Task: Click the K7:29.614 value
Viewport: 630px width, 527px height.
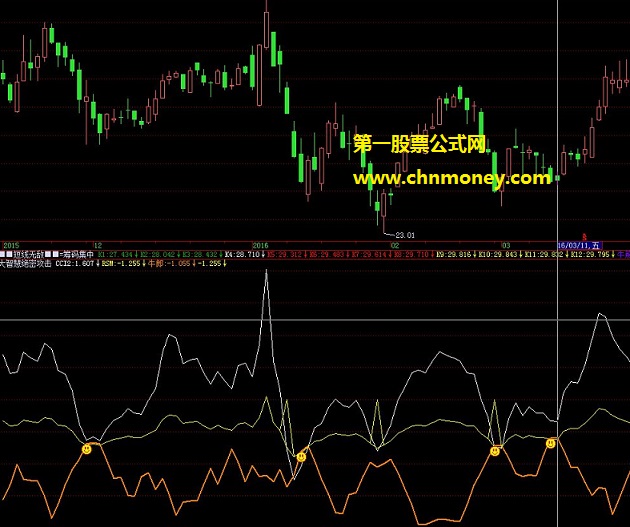Action: [370, 254]
